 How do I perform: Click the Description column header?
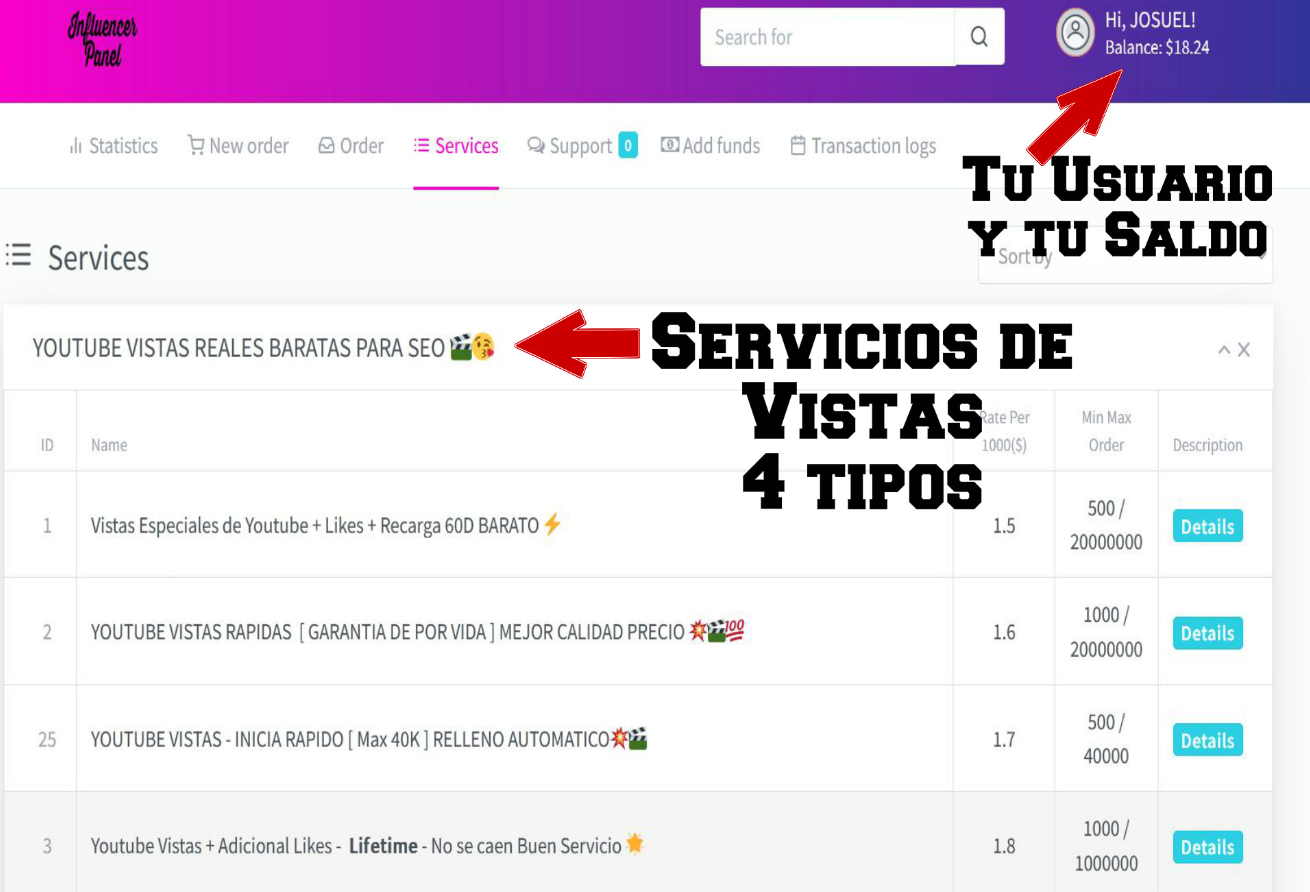1208,445
